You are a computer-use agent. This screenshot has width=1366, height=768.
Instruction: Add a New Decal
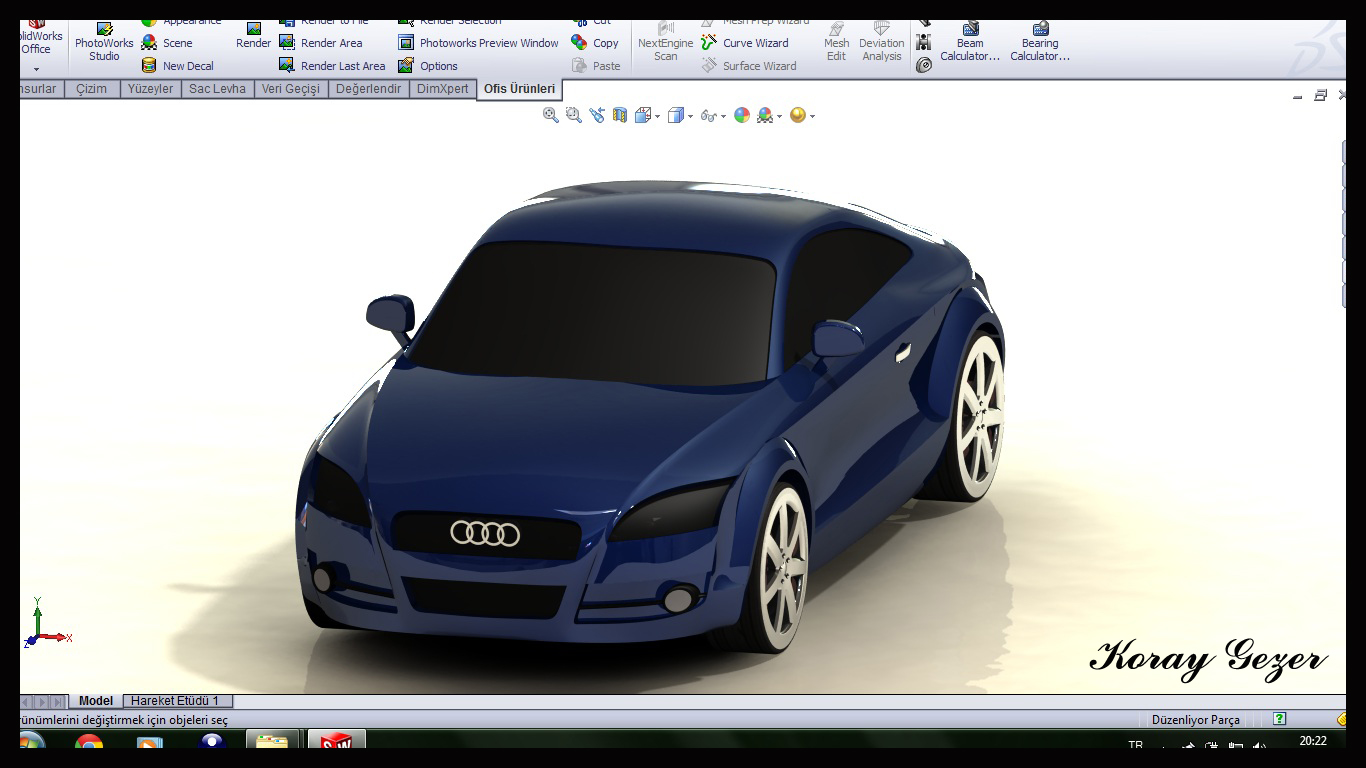click(177, 66)
